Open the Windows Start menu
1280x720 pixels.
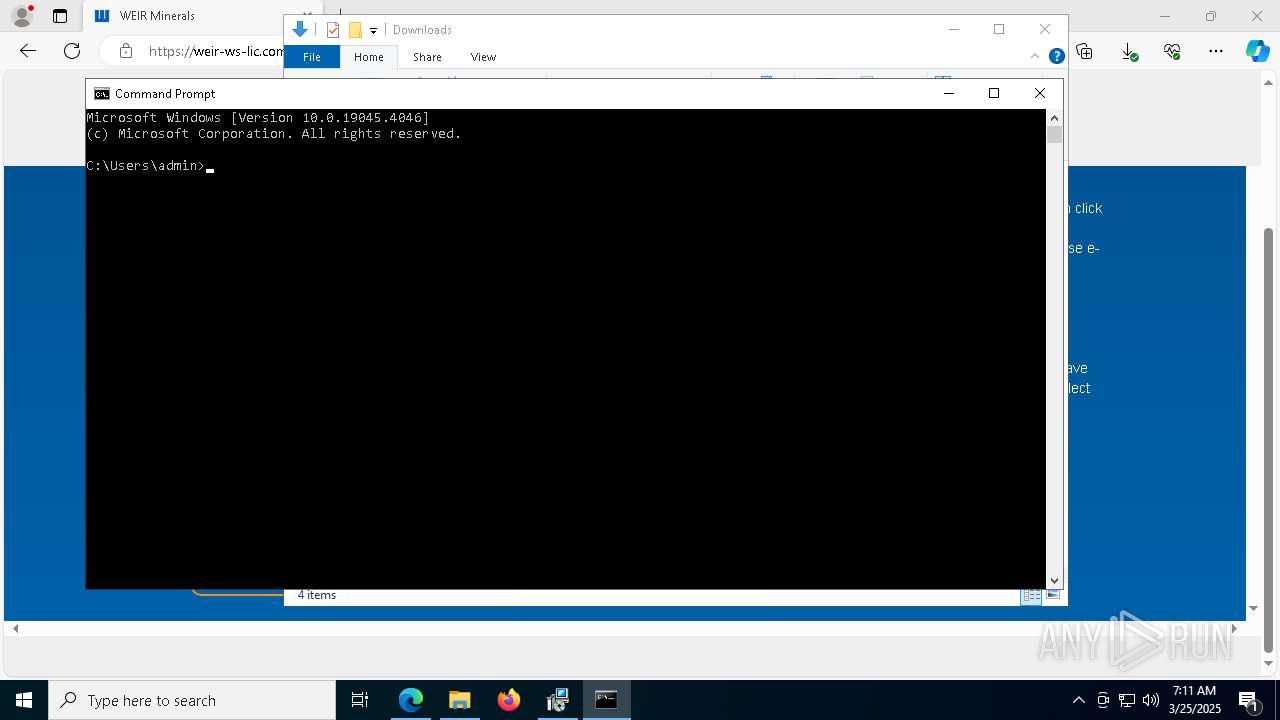[24, 700]
